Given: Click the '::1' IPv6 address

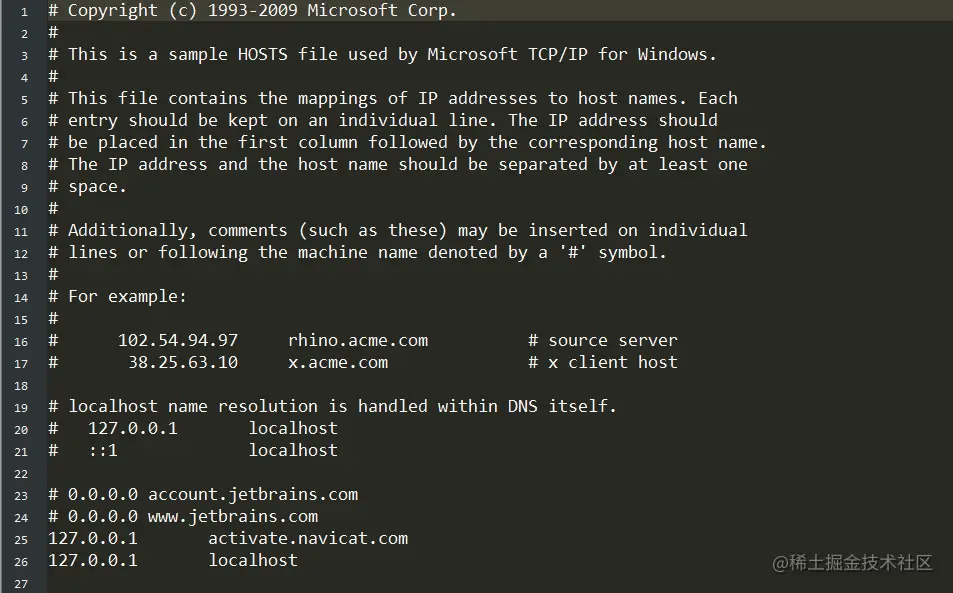Looking at the screenshot, I should click(x=103, y=450).
